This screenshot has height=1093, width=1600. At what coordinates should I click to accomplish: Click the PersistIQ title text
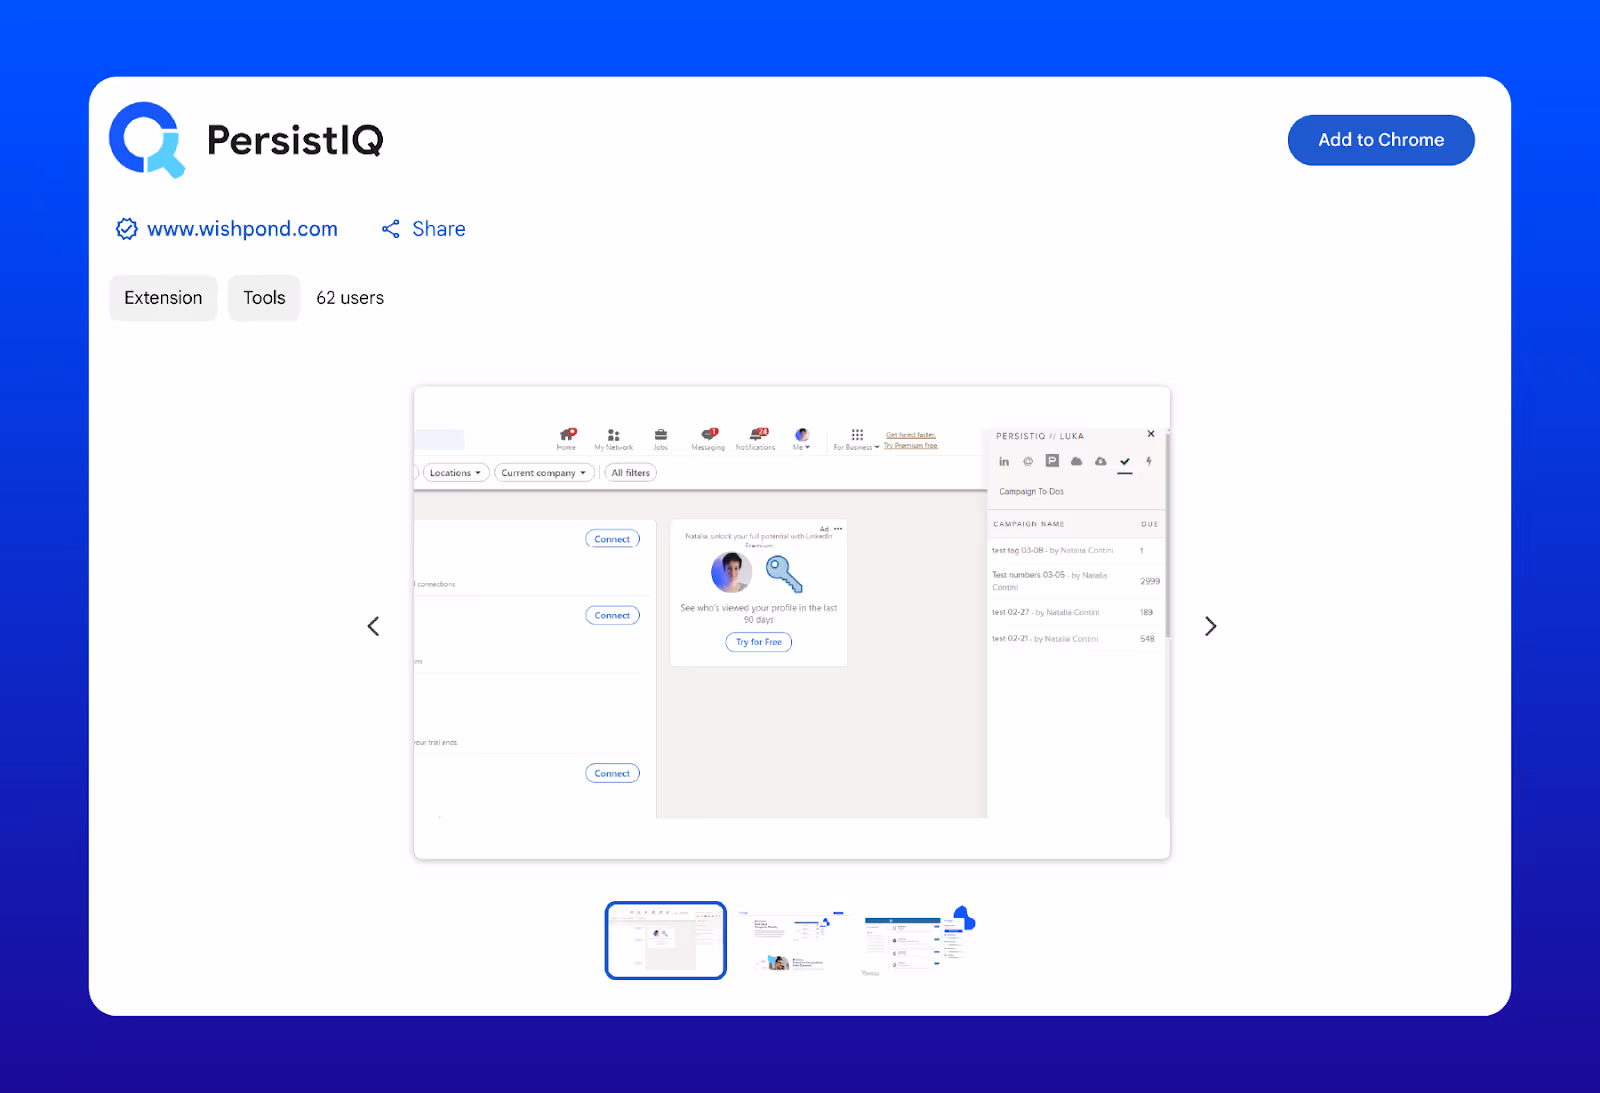pos(295,140)
